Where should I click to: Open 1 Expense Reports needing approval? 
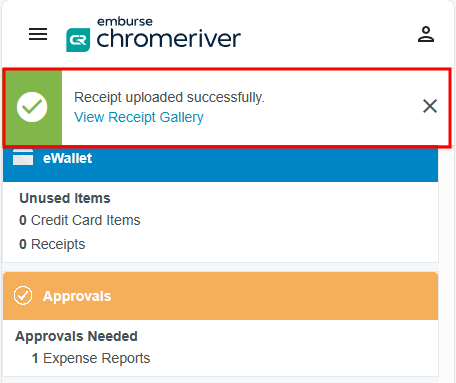coord(91,358)
